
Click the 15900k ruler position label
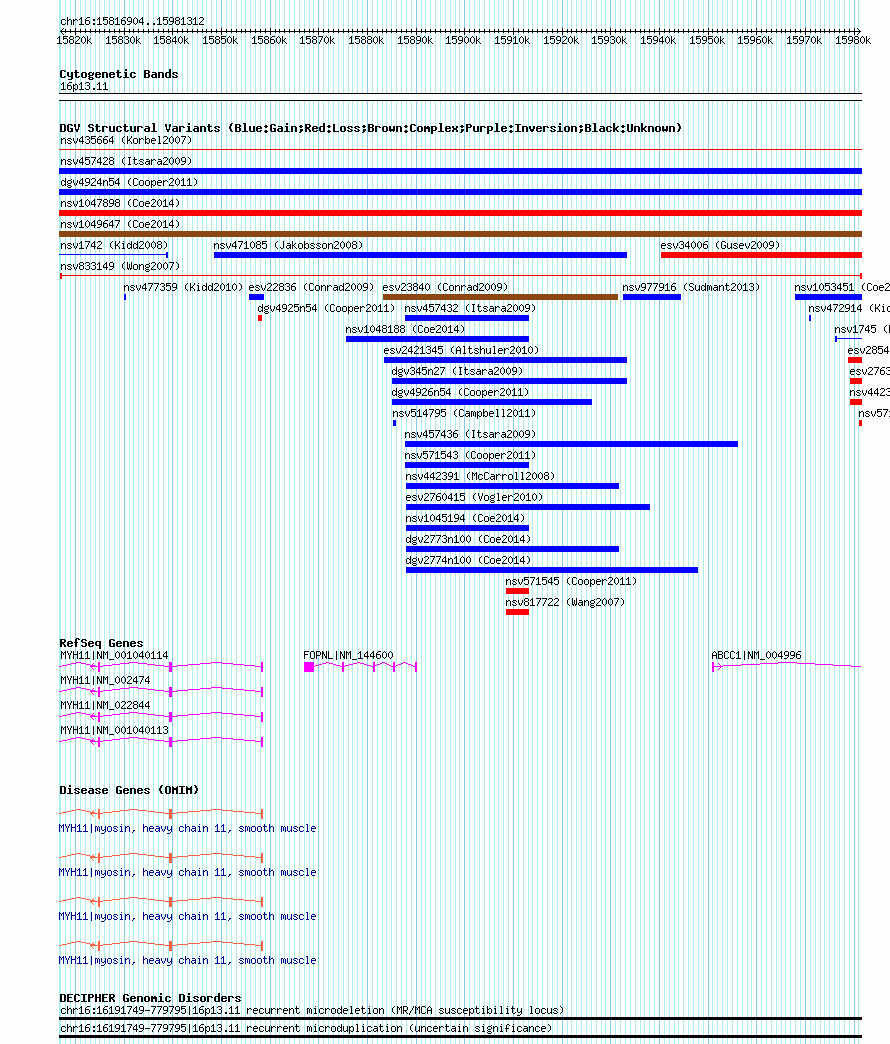tap(463, 41)
